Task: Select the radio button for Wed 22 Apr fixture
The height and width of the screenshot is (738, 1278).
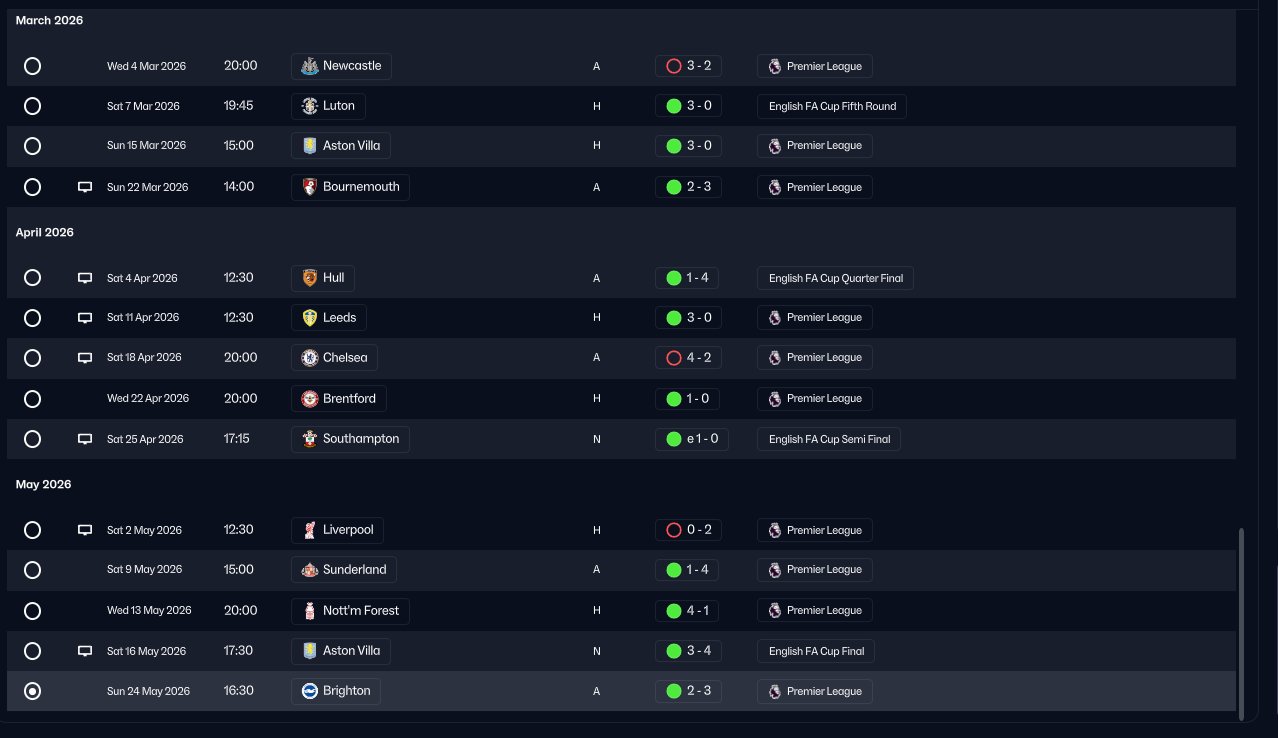Action: pyautogui.click(x=32, y=399)
